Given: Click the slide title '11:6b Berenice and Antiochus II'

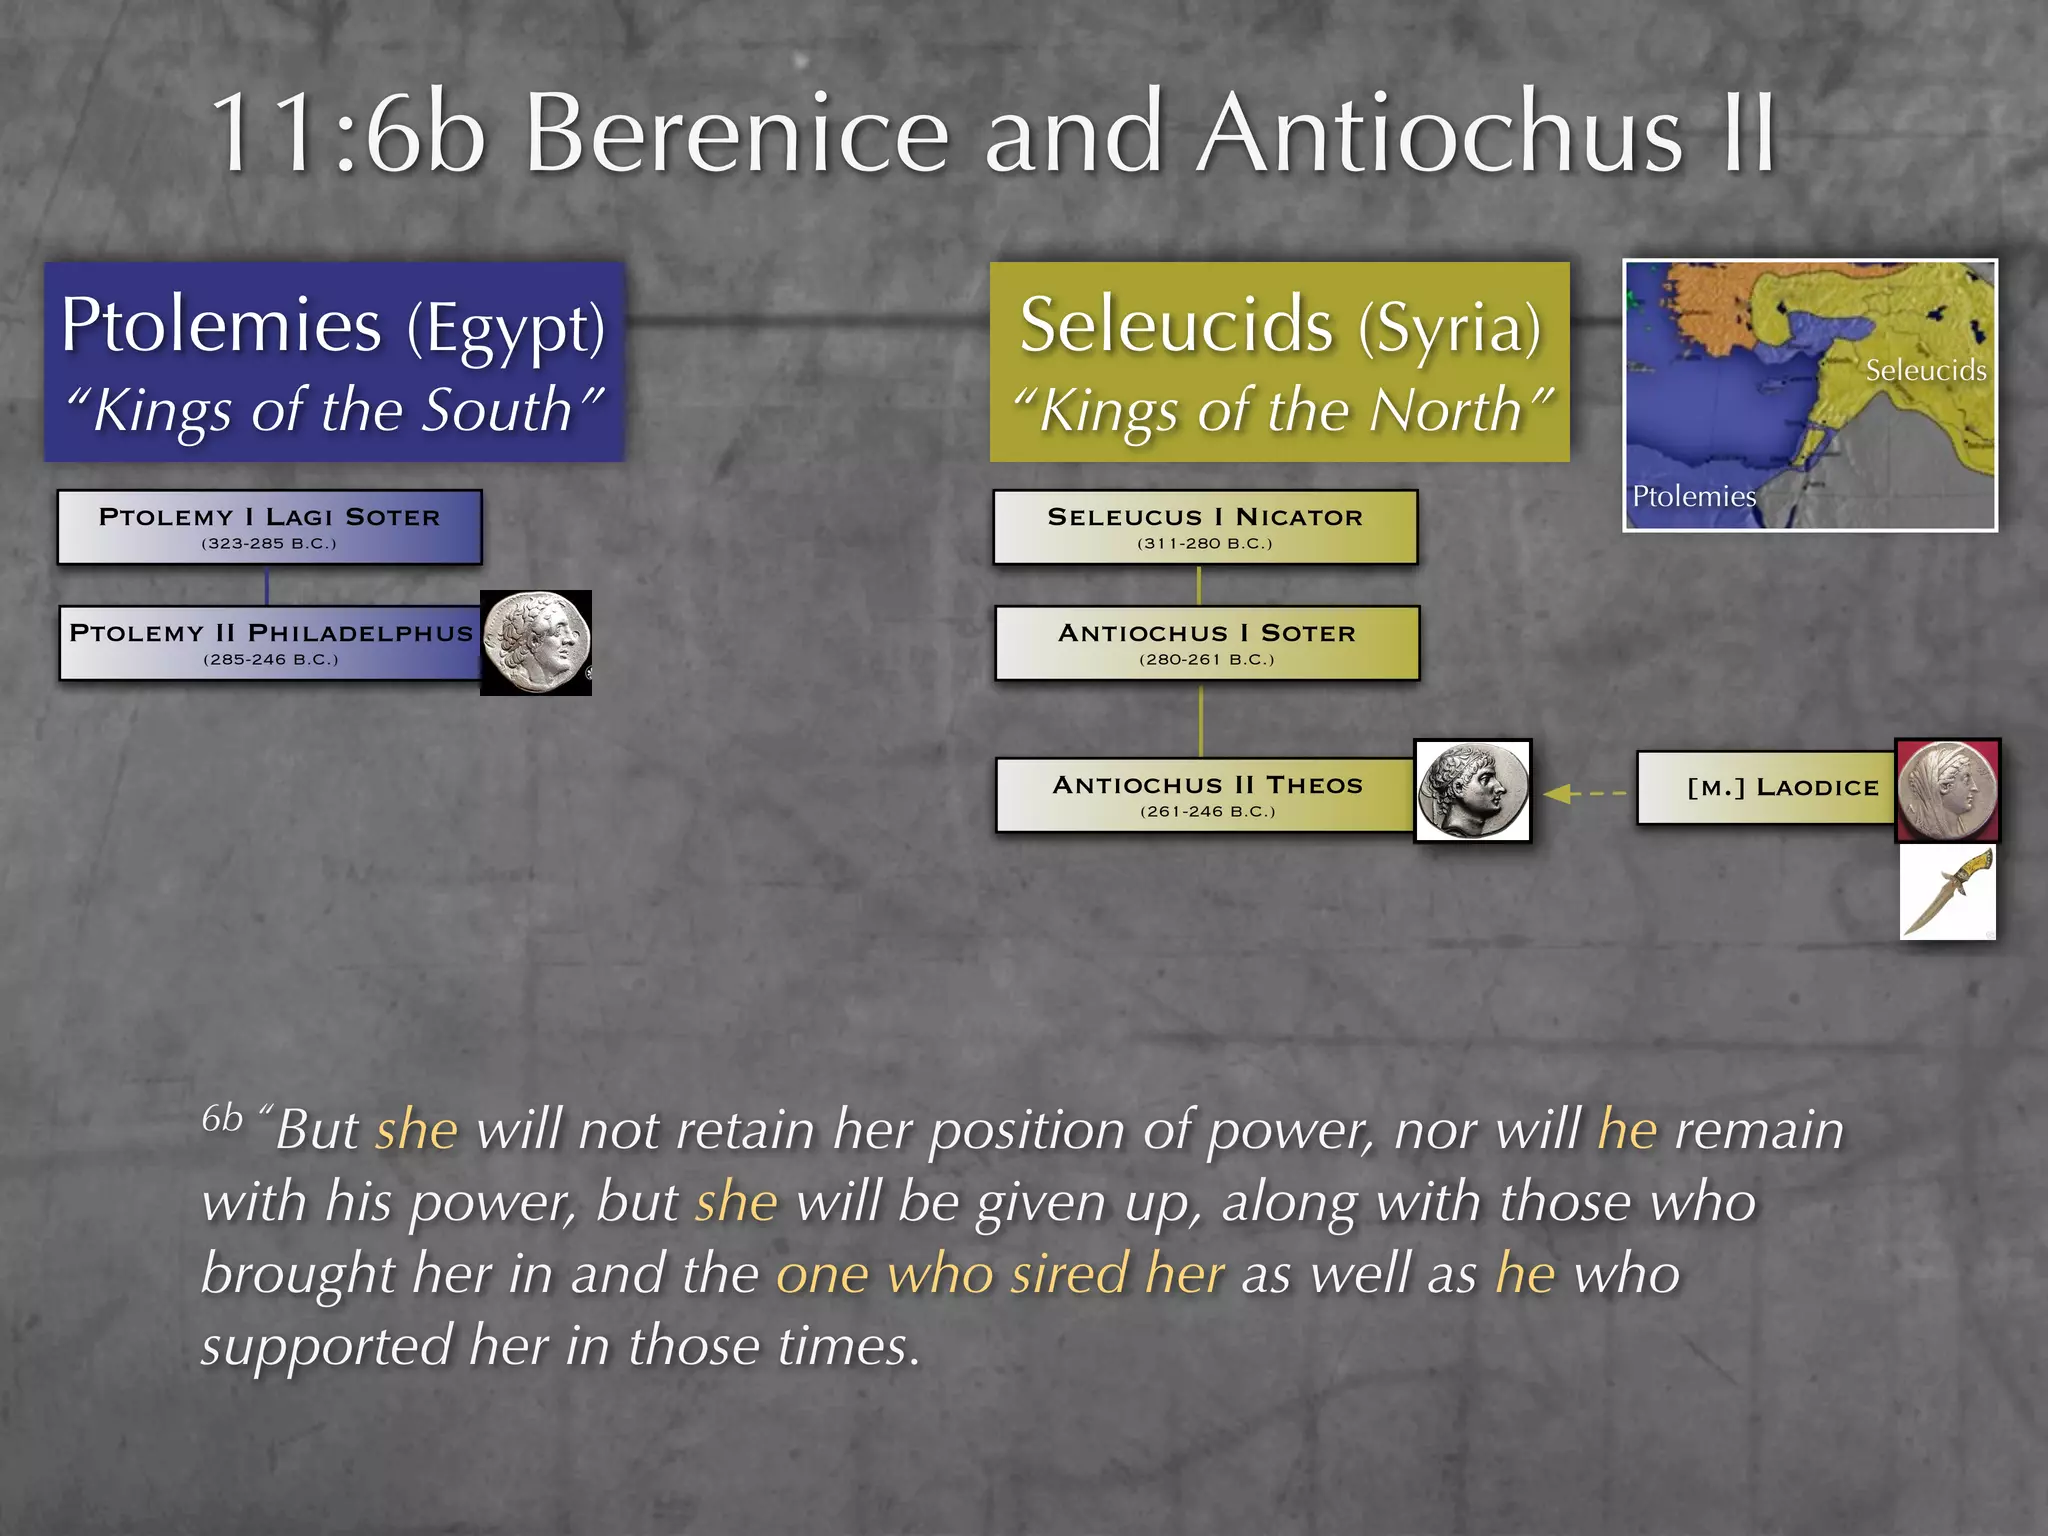Looking at the screenshot, I should (x=993, y=133).
